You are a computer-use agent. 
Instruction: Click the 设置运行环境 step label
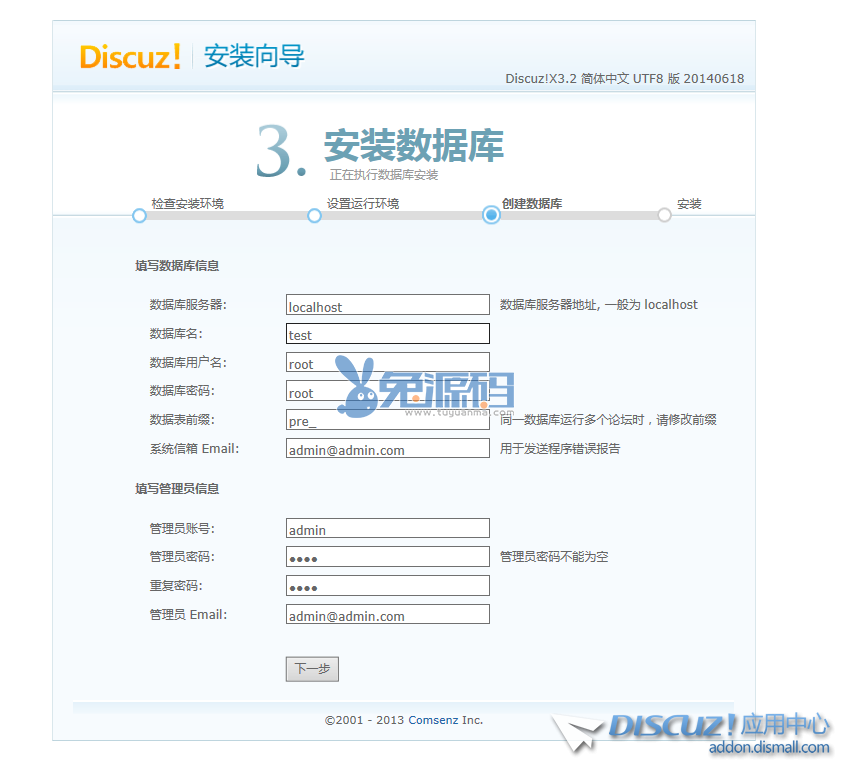click(x=363, y=204)
